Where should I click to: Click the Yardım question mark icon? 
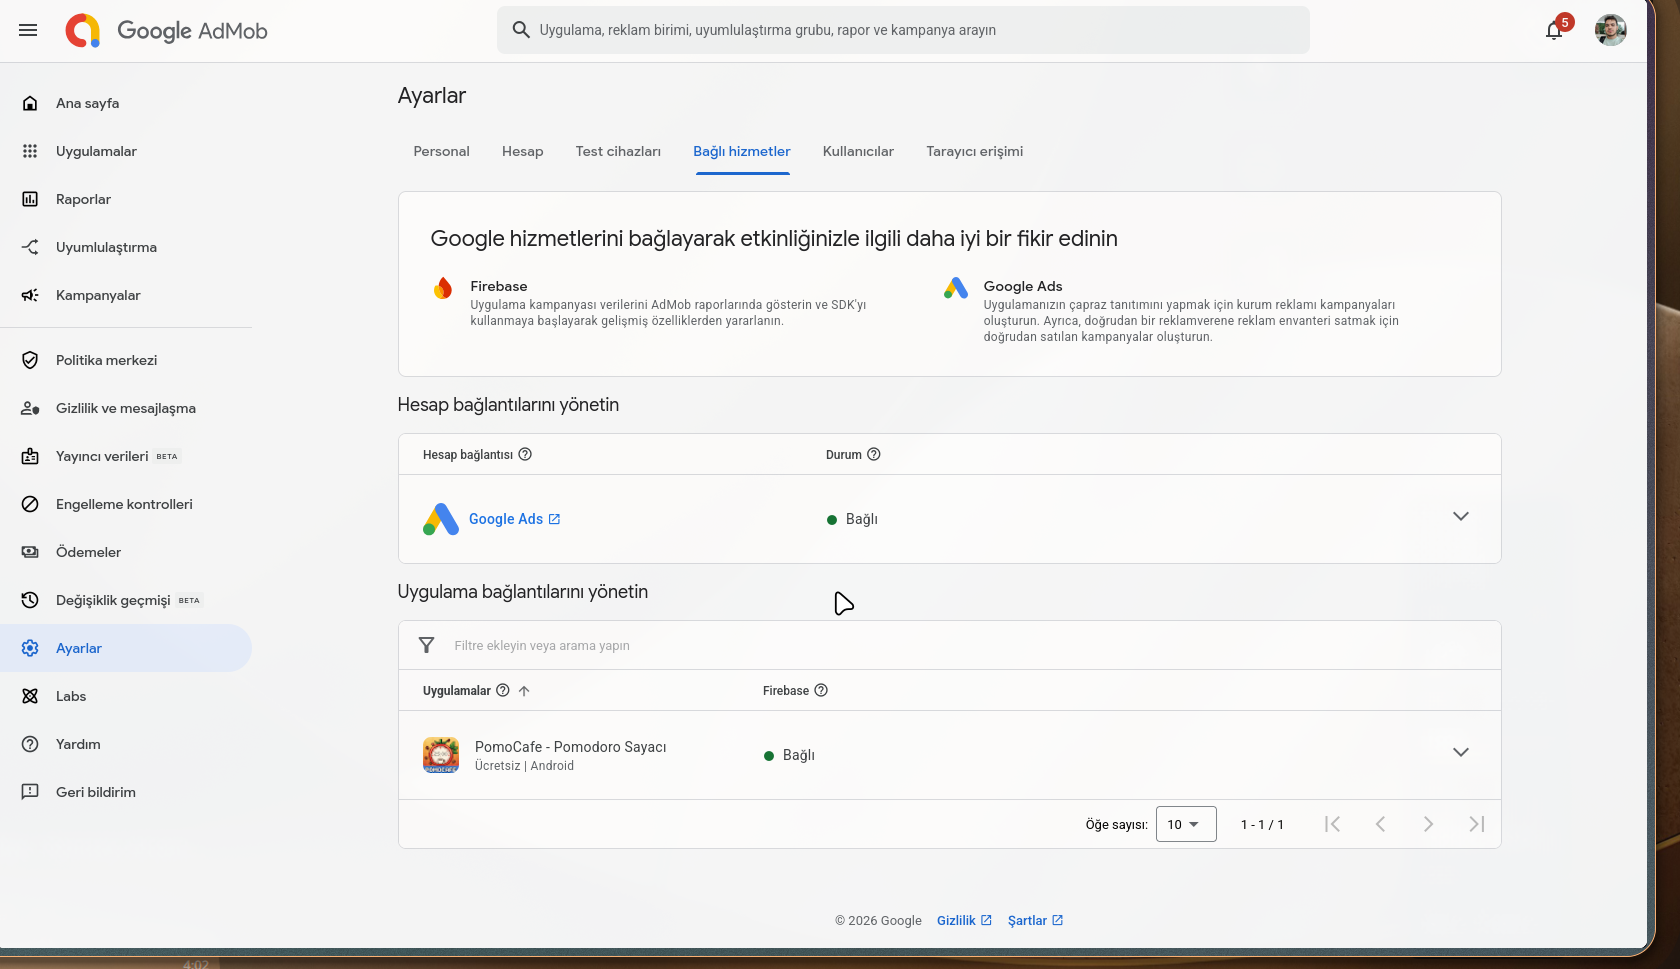[30, 744]
